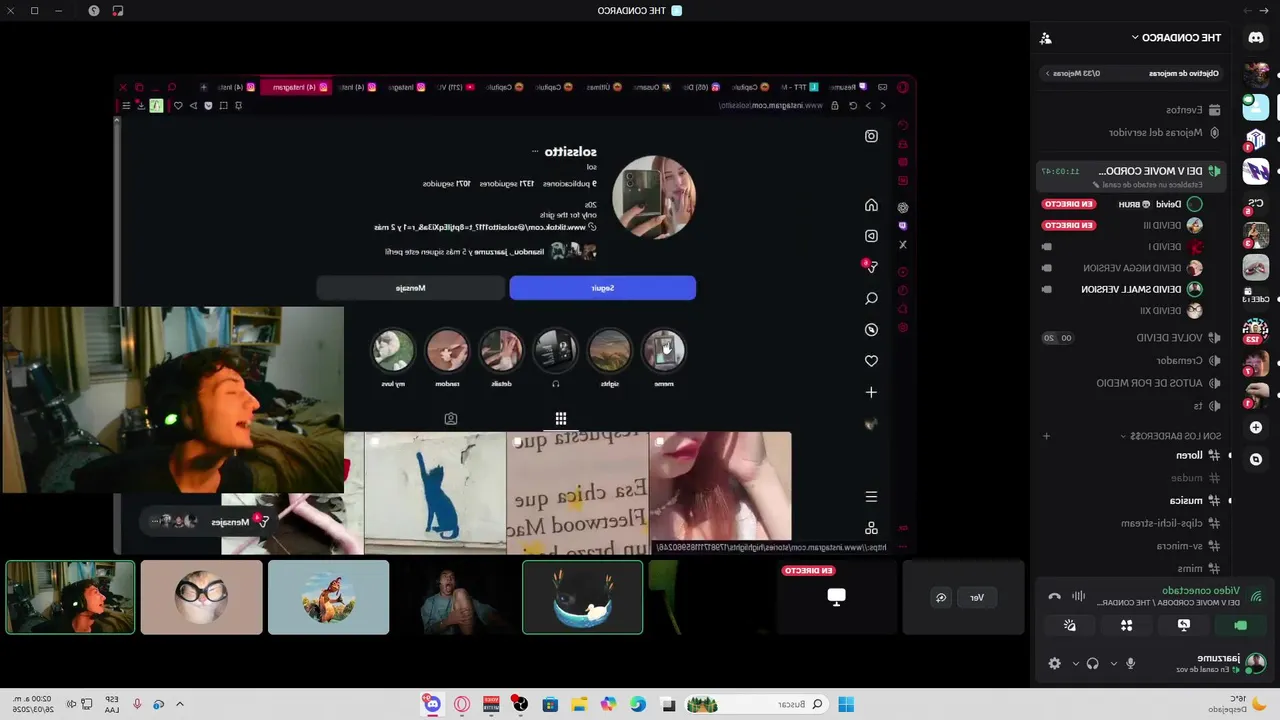1280x720 pixels.
Task: Select user DEVID SMALL VERSION in voice list
Action: [1125, 289]
